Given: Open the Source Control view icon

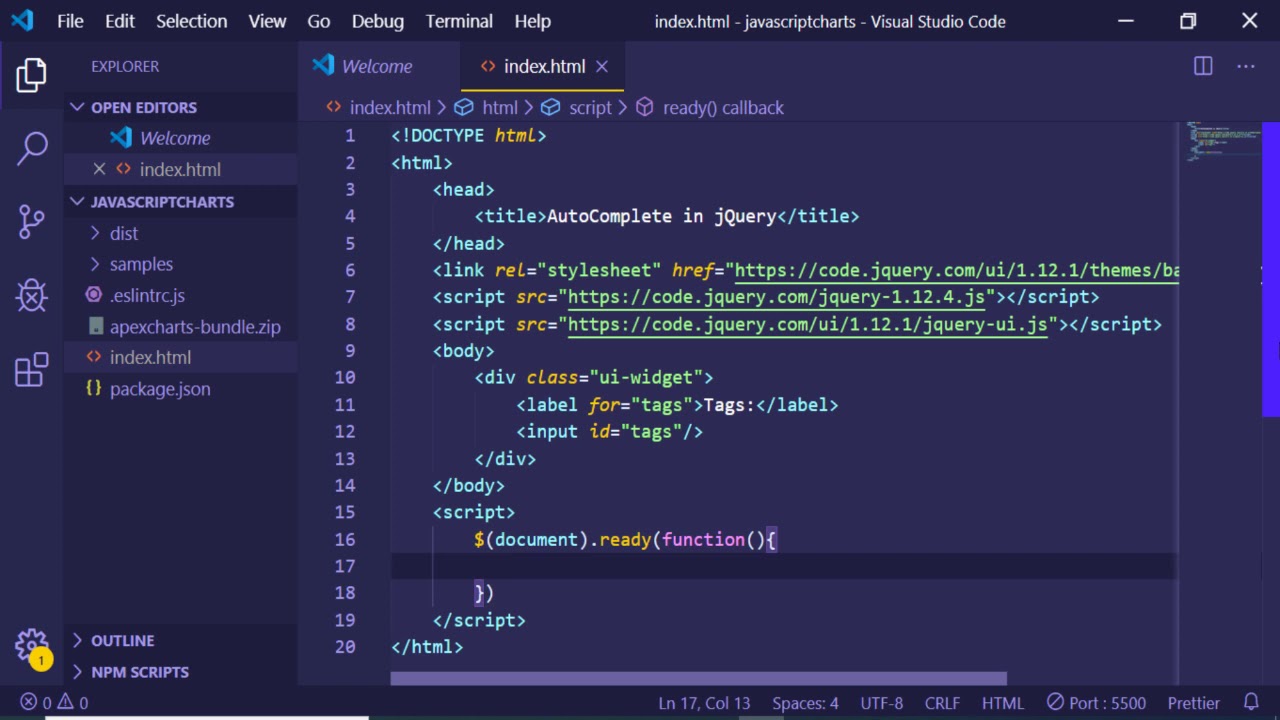Looking at the screenshot, I should pyautogui.click(x=32, y=221).
